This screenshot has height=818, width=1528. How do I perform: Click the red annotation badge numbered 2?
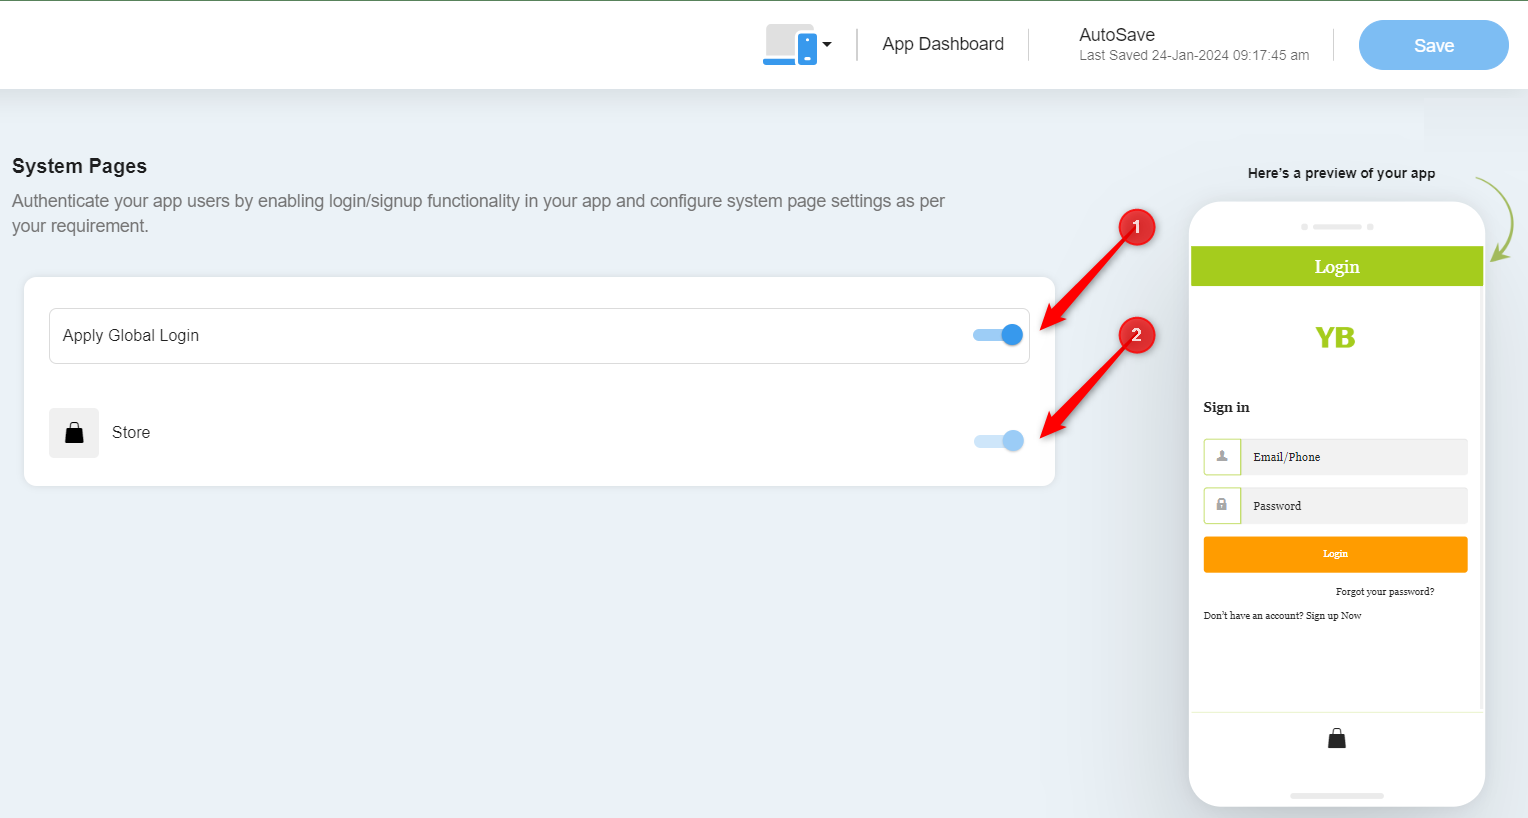[1135, 335]
